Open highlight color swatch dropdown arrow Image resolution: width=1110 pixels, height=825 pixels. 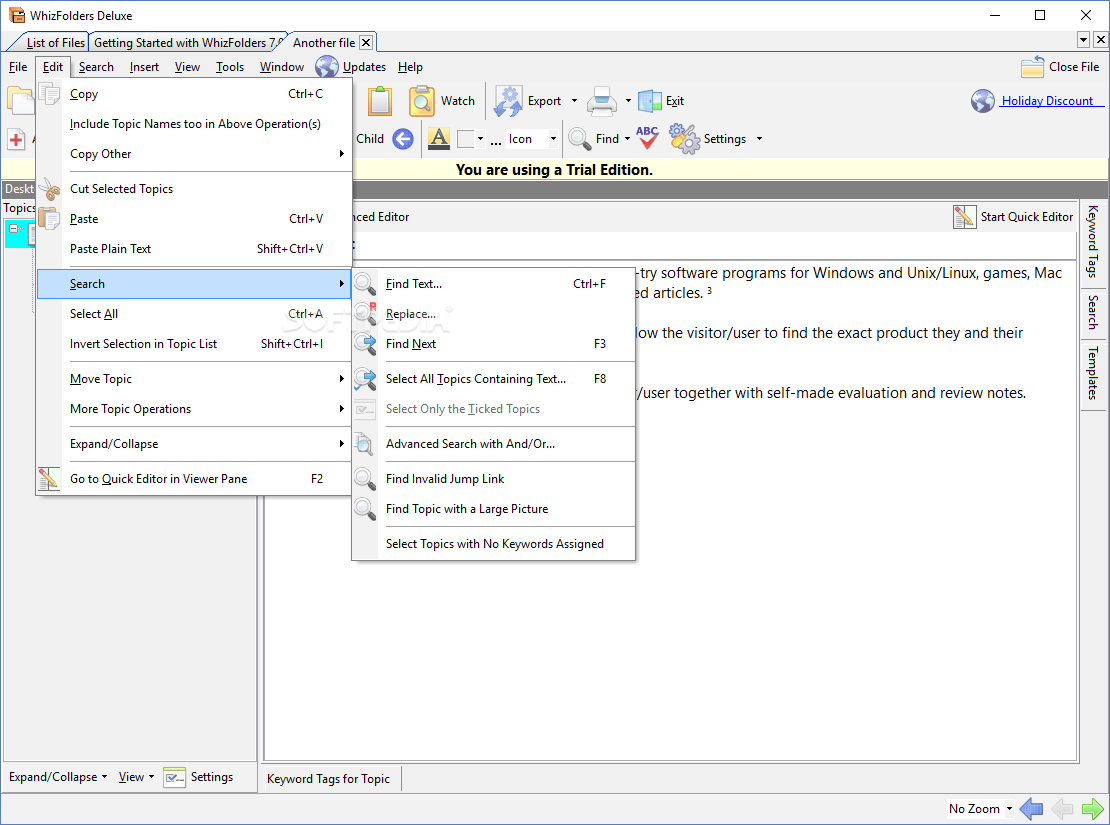[x=481, y=139]
